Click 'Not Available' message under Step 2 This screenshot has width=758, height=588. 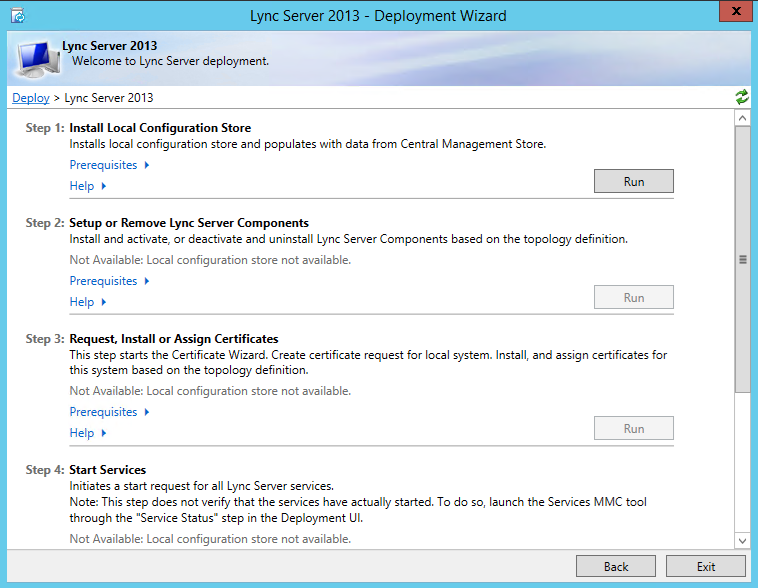(x=210, y=260)
